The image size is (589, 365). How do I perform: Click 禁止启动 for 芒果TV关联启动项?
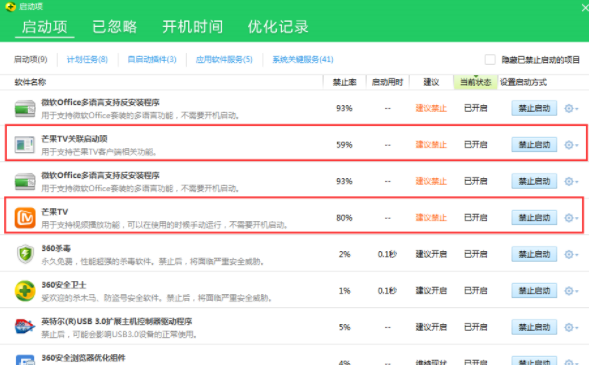[534, 145]
